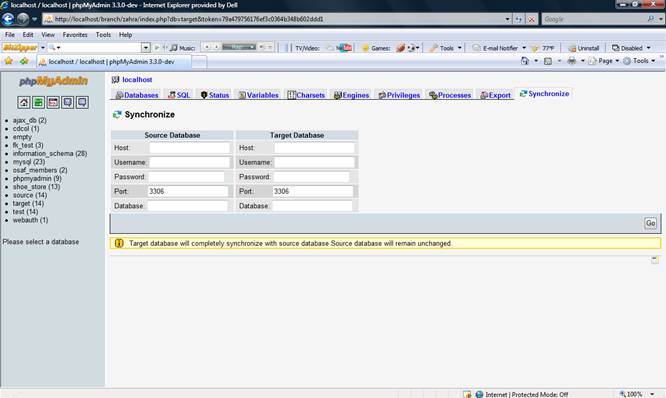Click the IE Home icon in command bar
Viewport: 666px width, 398px height.
[525, 61]
